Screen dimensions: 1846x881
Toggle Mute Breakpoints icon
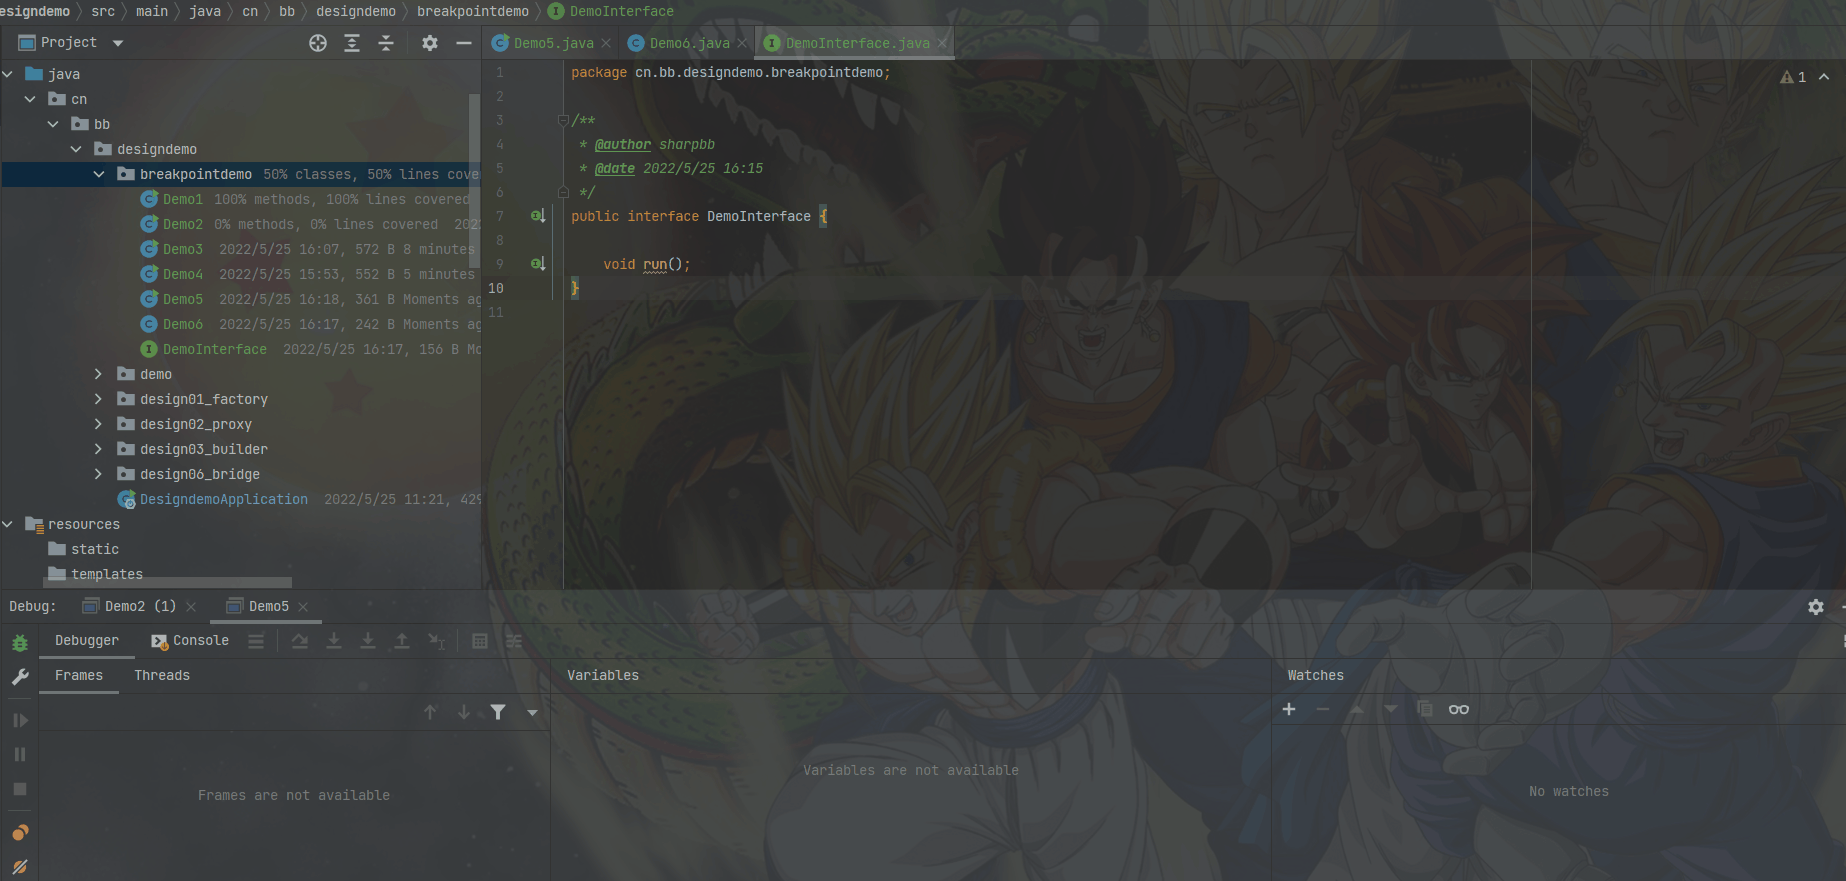click(20, 867)
